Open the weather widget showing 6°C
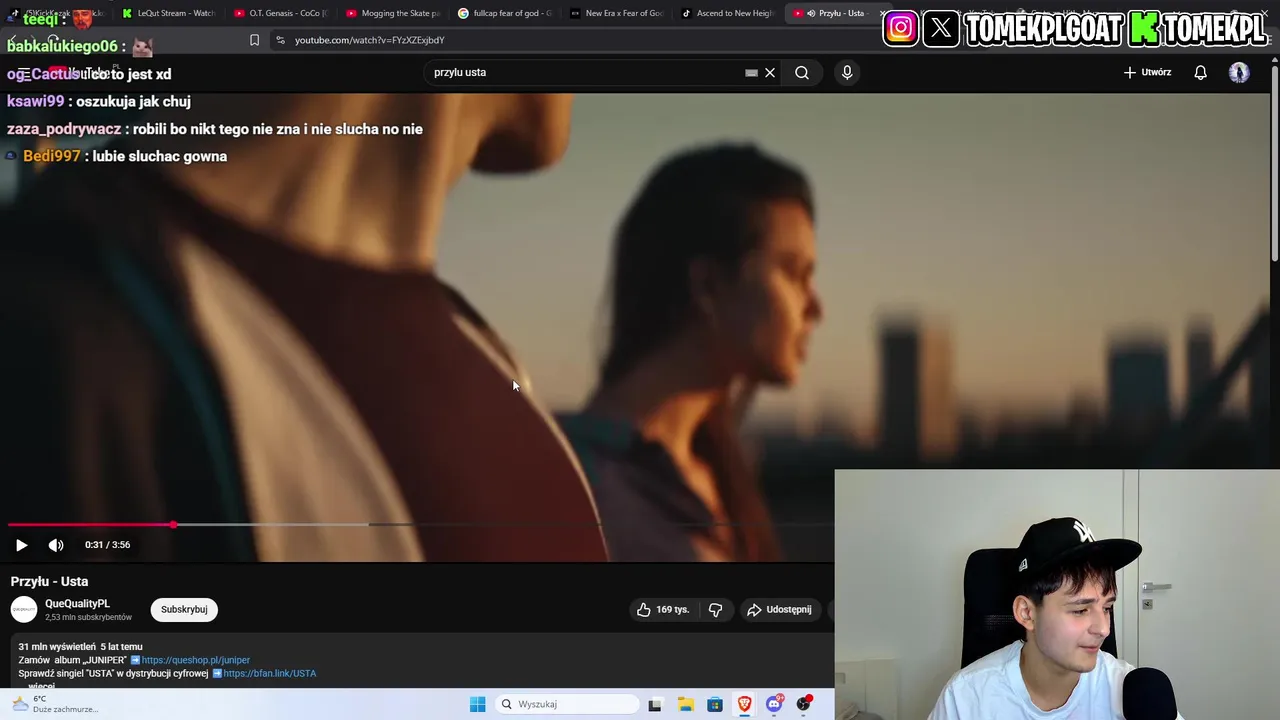Viewport: 1280px width, 720px height. pos(55,704)
